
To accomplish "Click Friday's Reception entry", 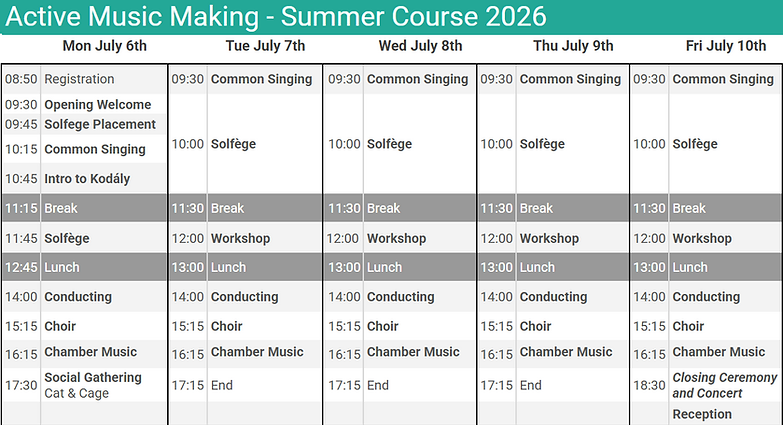I will coord(702,414).
